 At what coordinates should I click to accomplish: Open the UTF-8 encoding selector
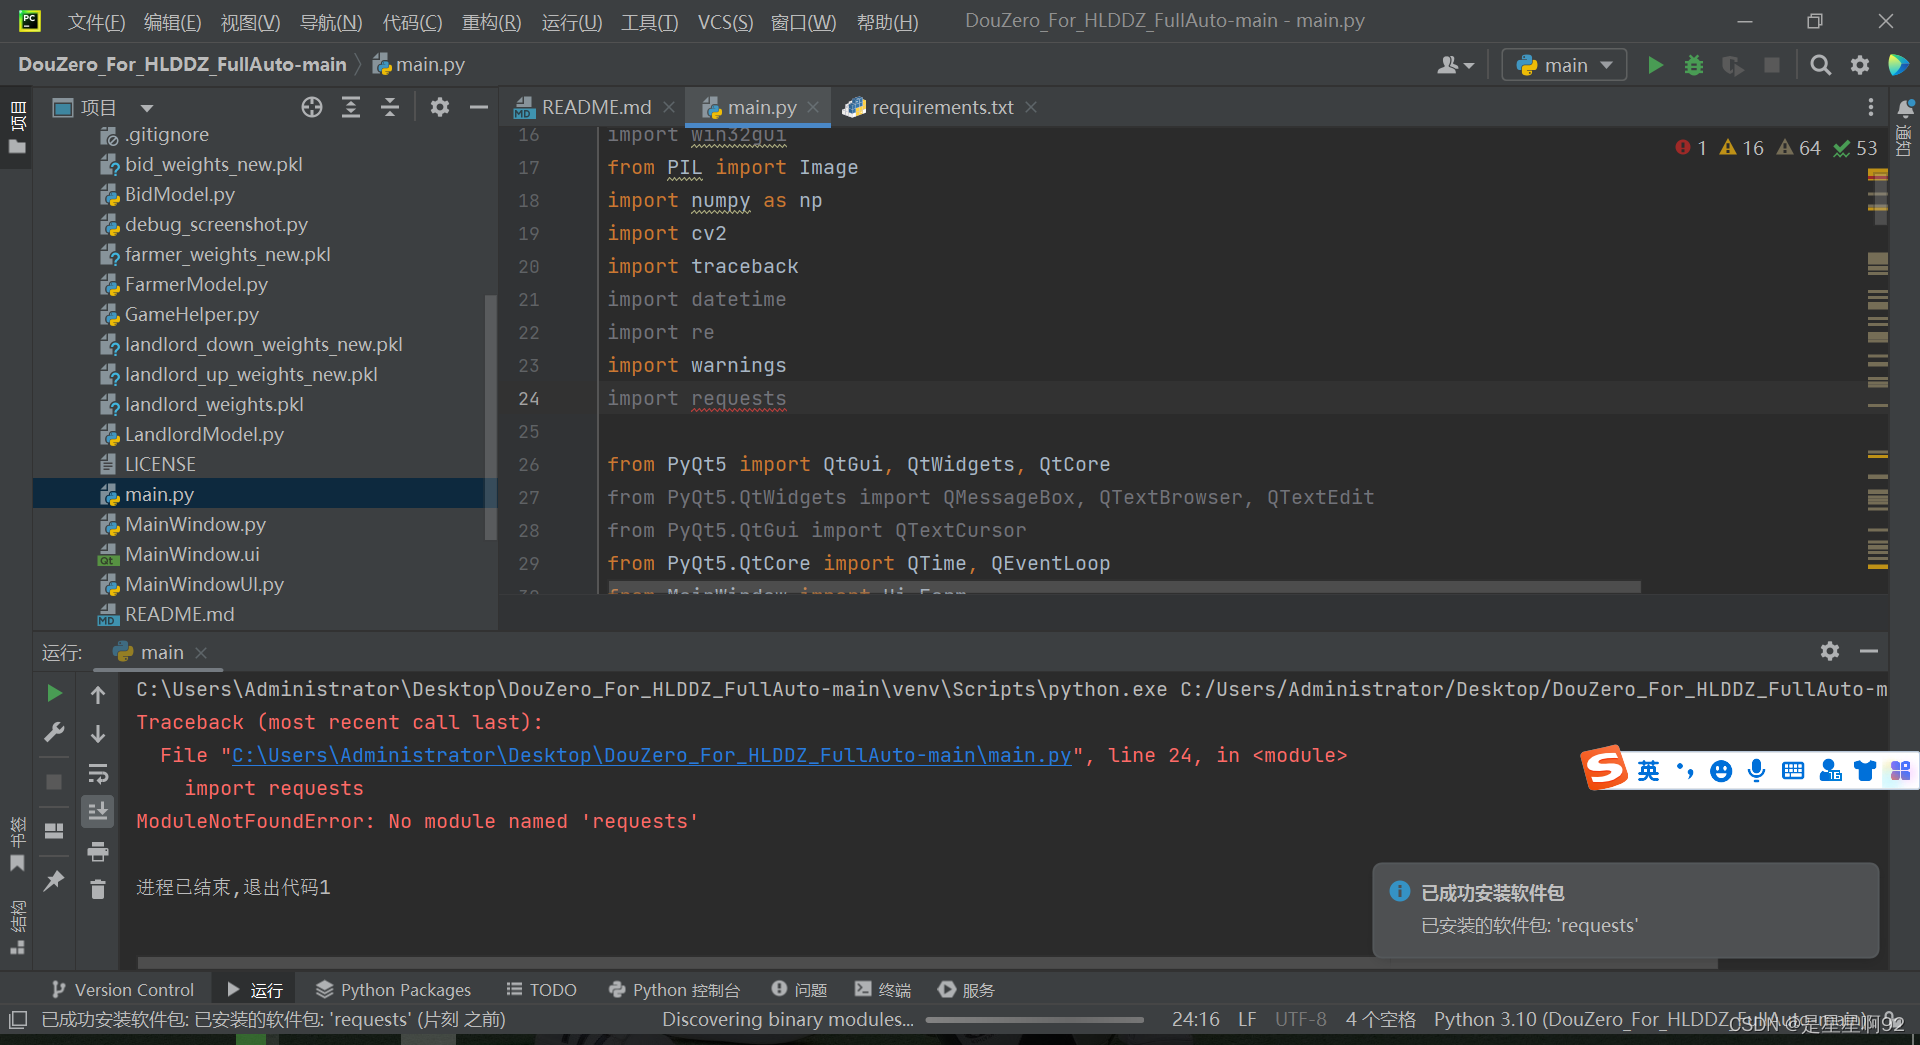[x=1300, y=1019]
